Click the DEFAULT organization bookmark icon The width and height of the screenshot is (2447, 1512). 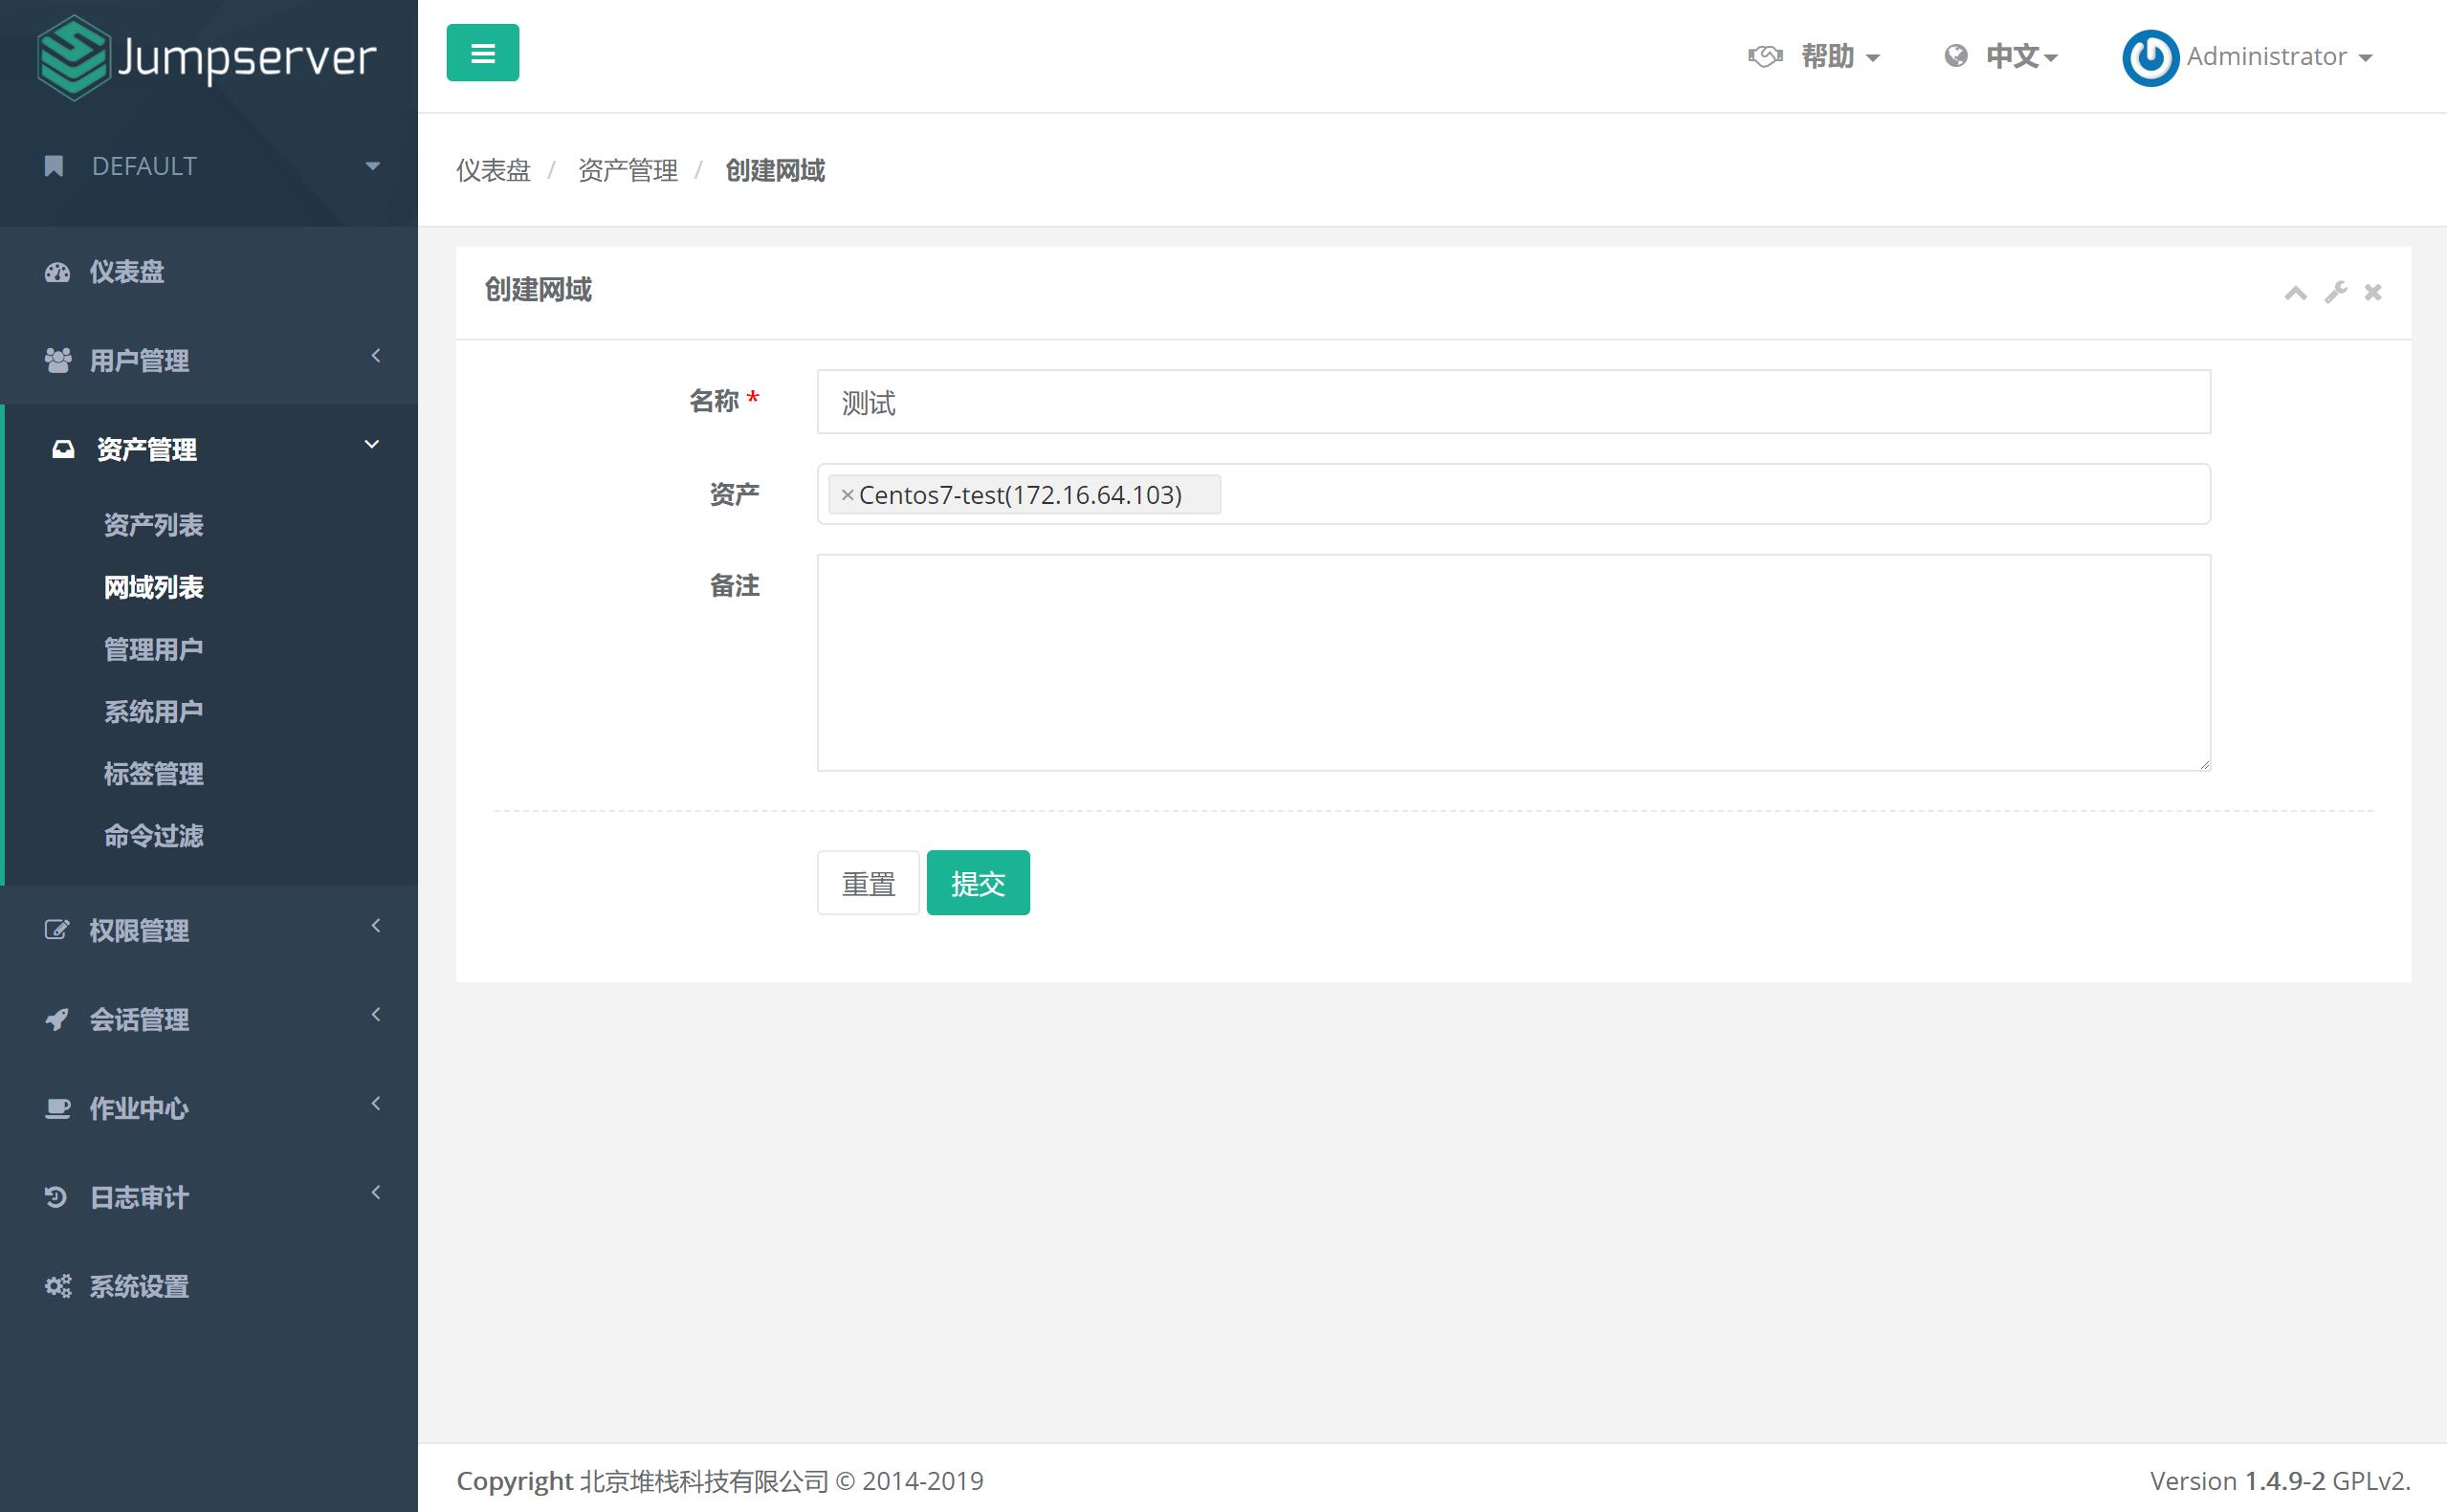[54, 166]
